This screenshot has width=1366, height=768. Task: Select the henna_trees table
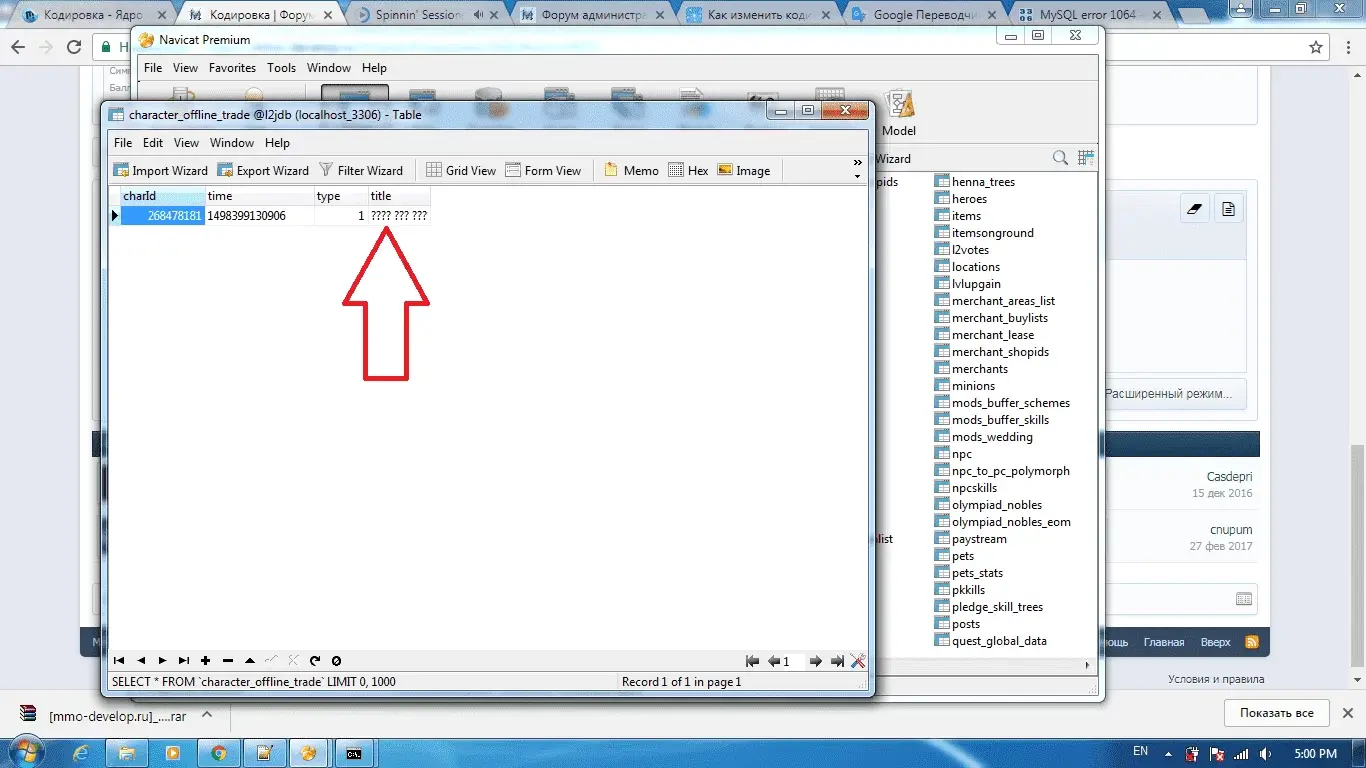(x=975, y=182)
